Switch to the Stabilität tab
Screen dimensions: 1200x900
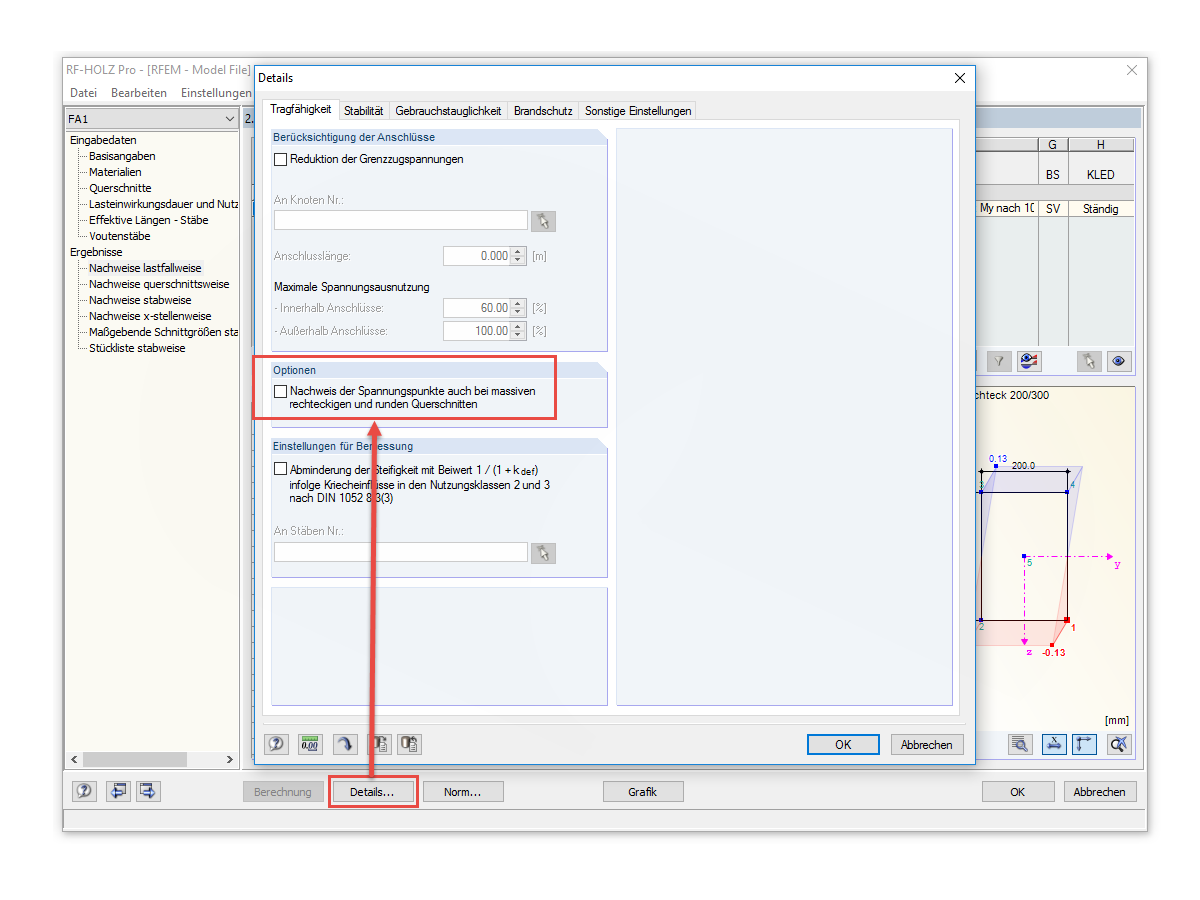(364, 111)
